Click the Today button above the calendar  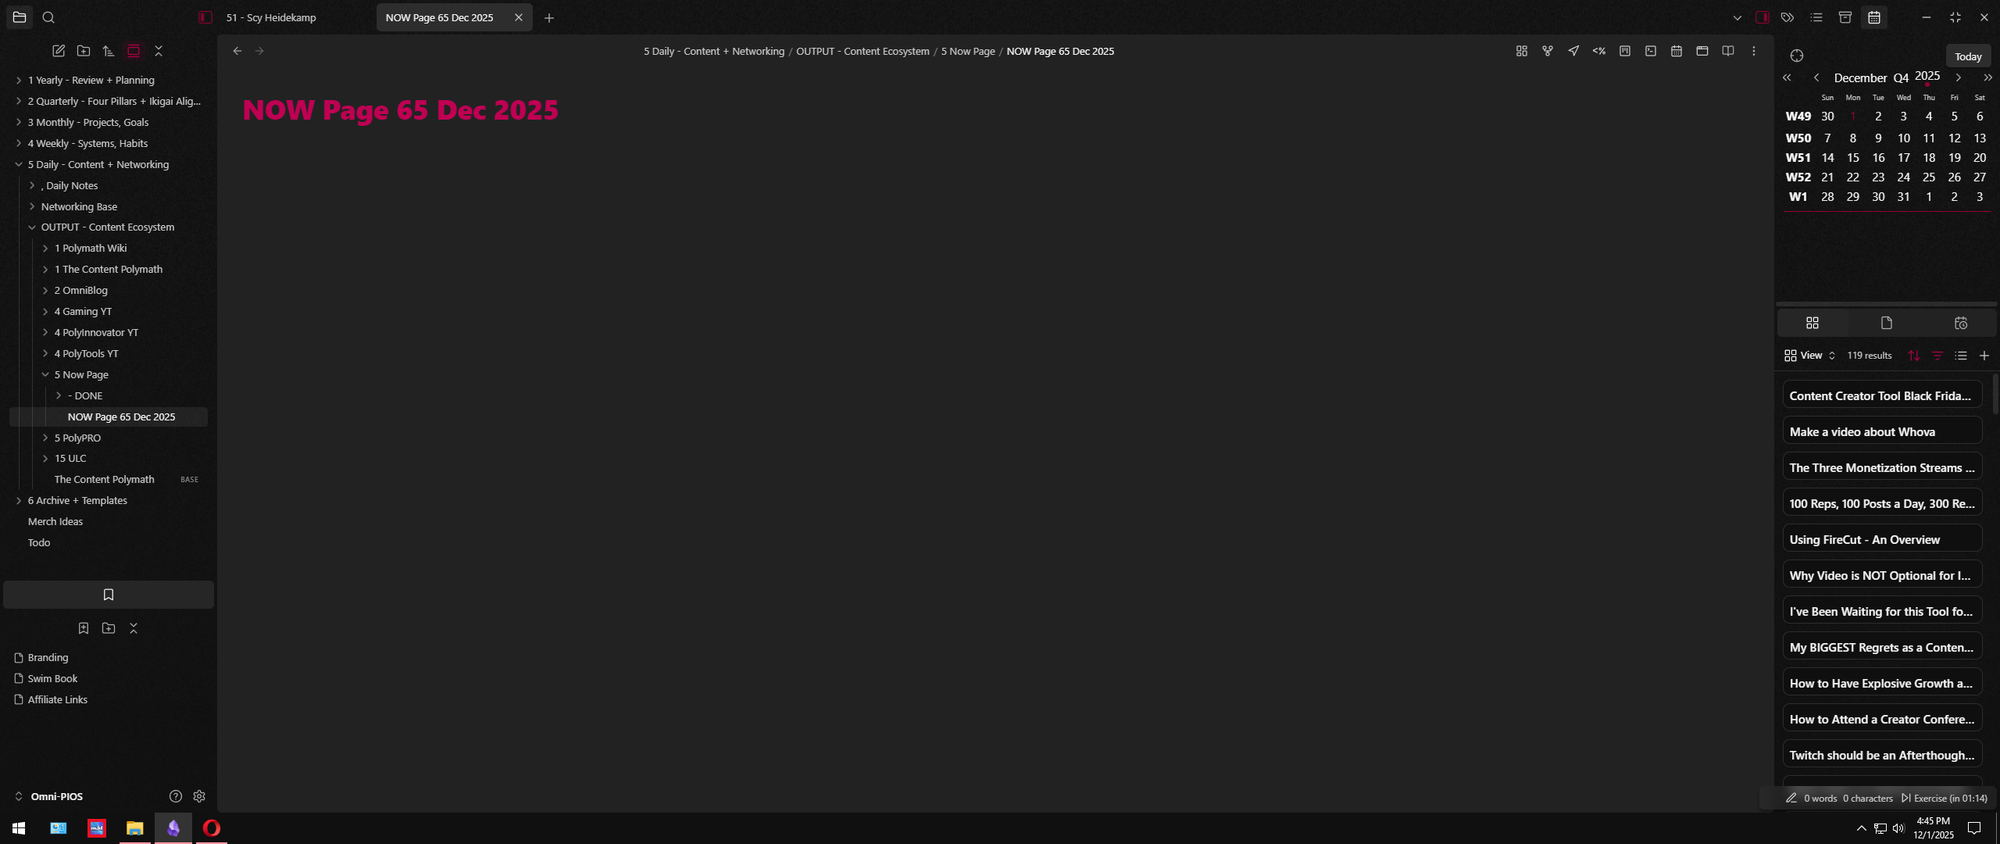pyautogui.click(x=1967, y=56)
